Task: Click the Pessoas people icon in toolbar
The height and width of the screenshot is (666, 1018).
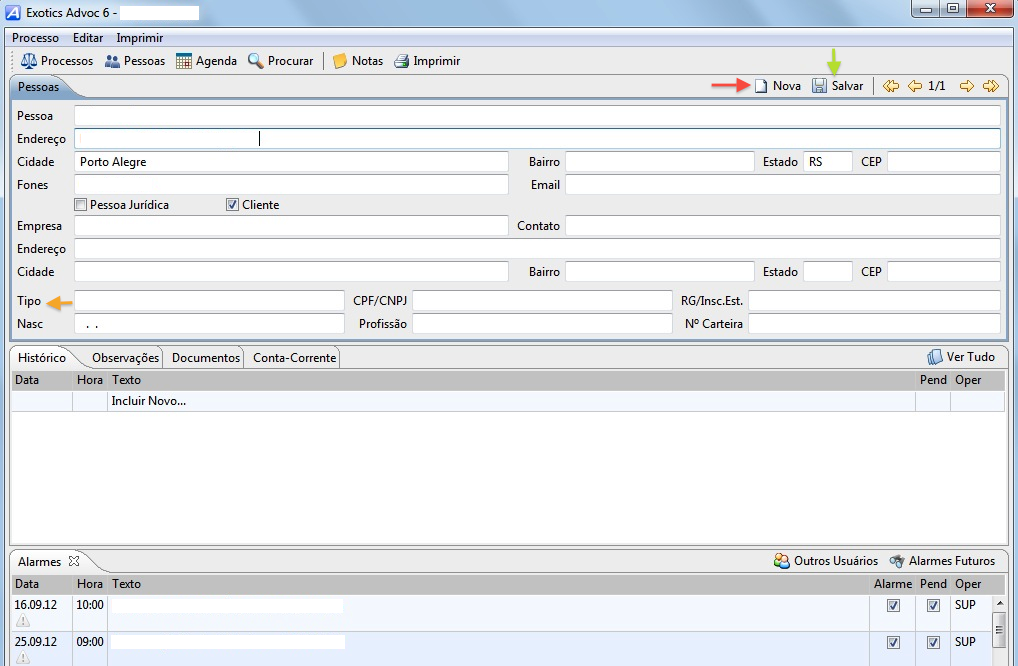Action: [112, 61]
